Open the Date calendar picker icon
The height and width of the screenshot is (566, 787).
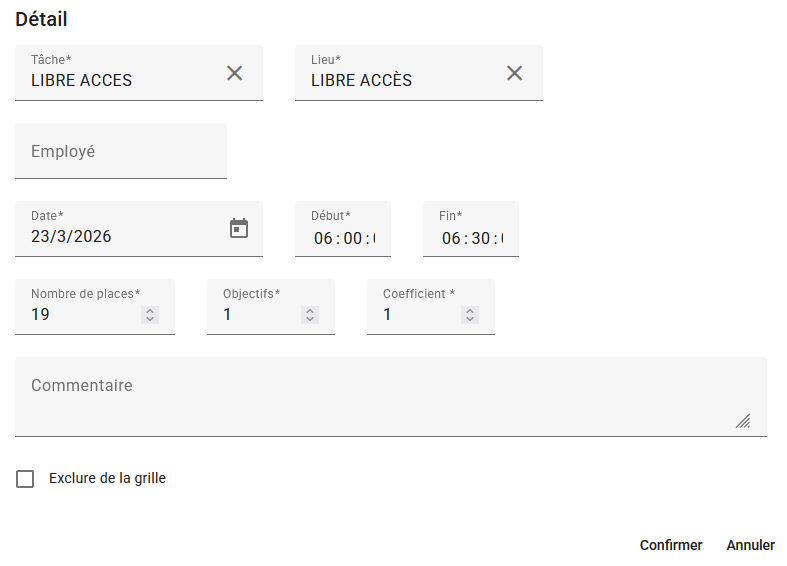click(239, 228)
